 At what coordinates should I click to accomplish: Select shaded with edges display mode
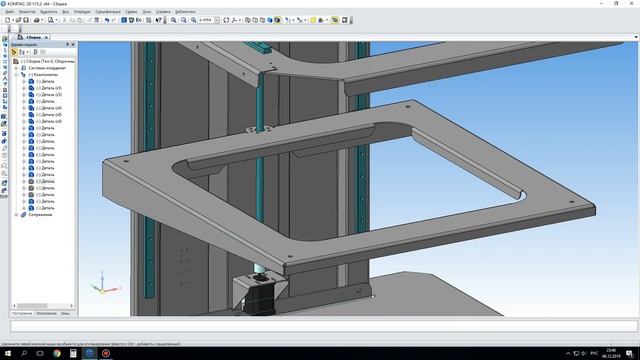277,20
